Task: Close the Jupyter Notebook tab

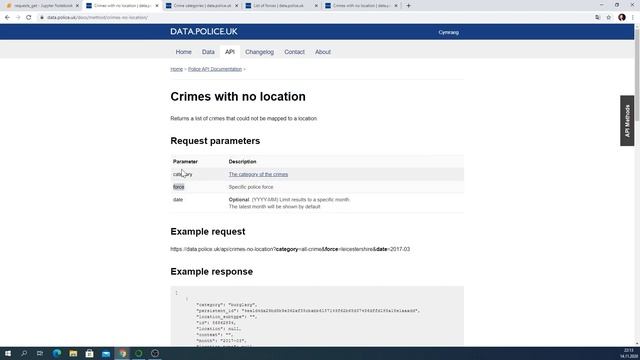Action: (x=77, y=6)
